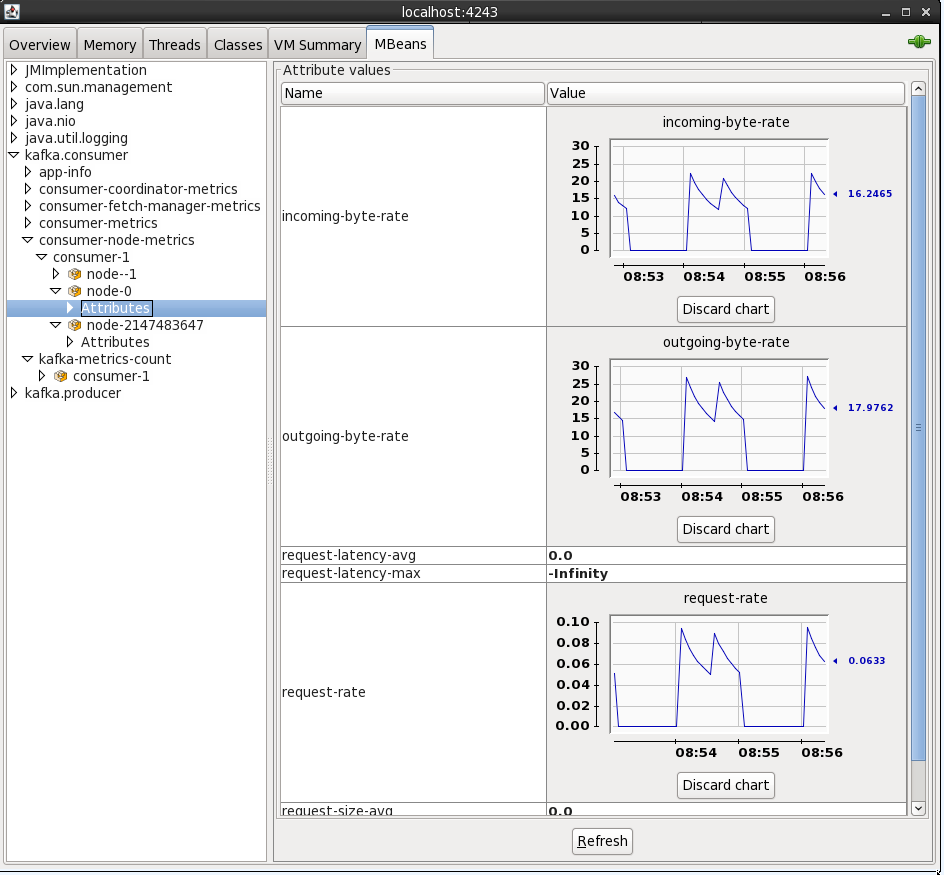Switch to the Memory tab
This screenshot has width=944, height=875.
pos(109,45)
